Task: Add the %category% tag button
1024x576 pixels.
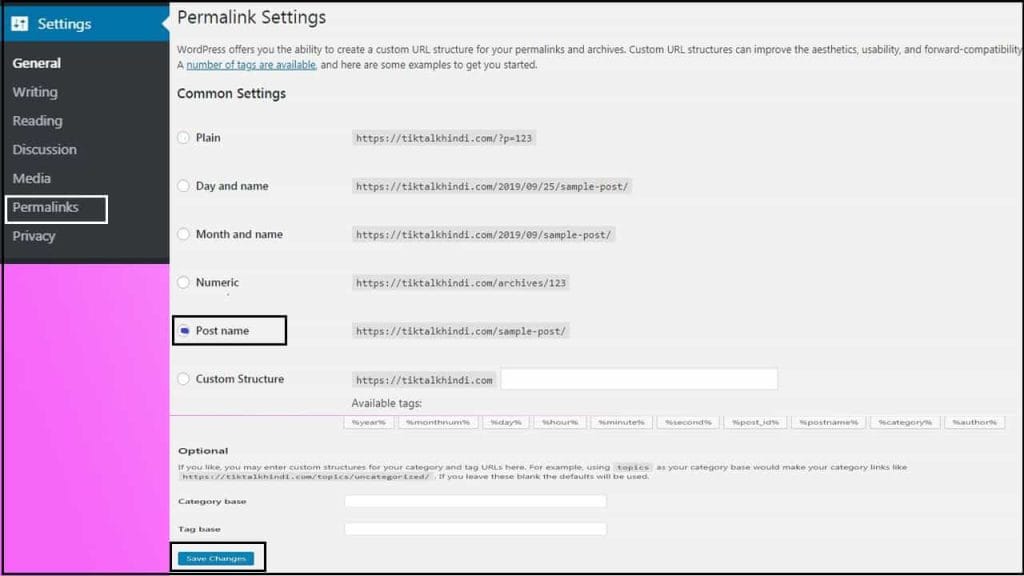Action: pos(904,423)
